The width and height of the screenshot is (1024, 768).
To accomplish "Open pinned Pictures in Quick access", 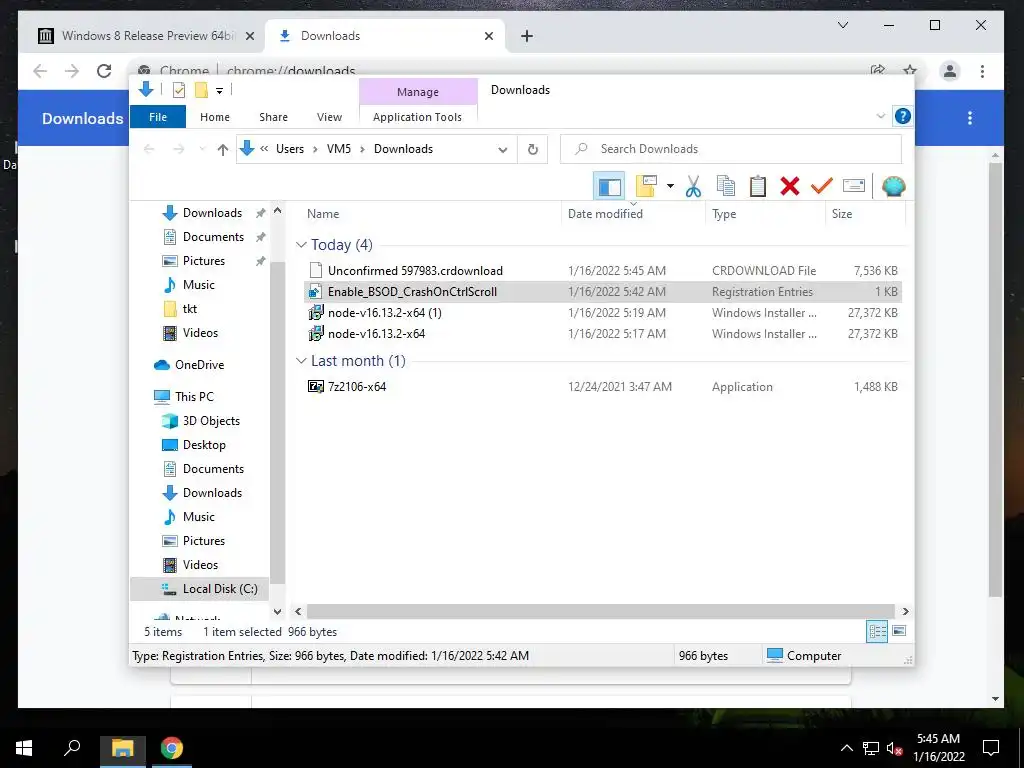I will (204, 261).
